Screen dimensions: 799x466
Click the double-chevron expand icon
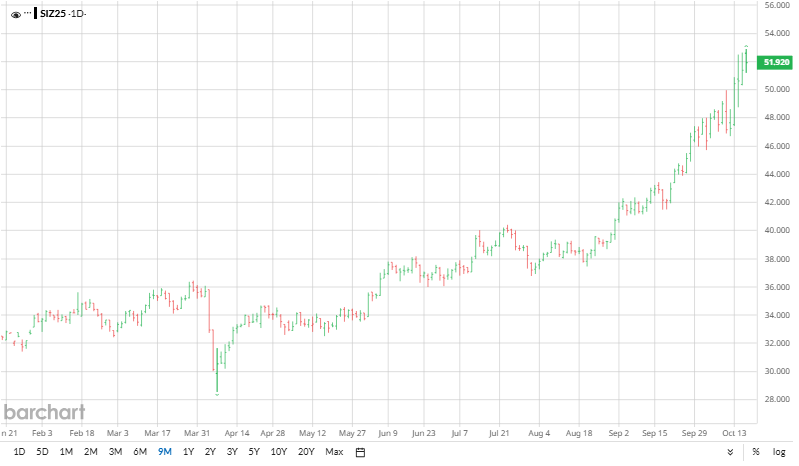pyautogui.click(x=730, y=452)
